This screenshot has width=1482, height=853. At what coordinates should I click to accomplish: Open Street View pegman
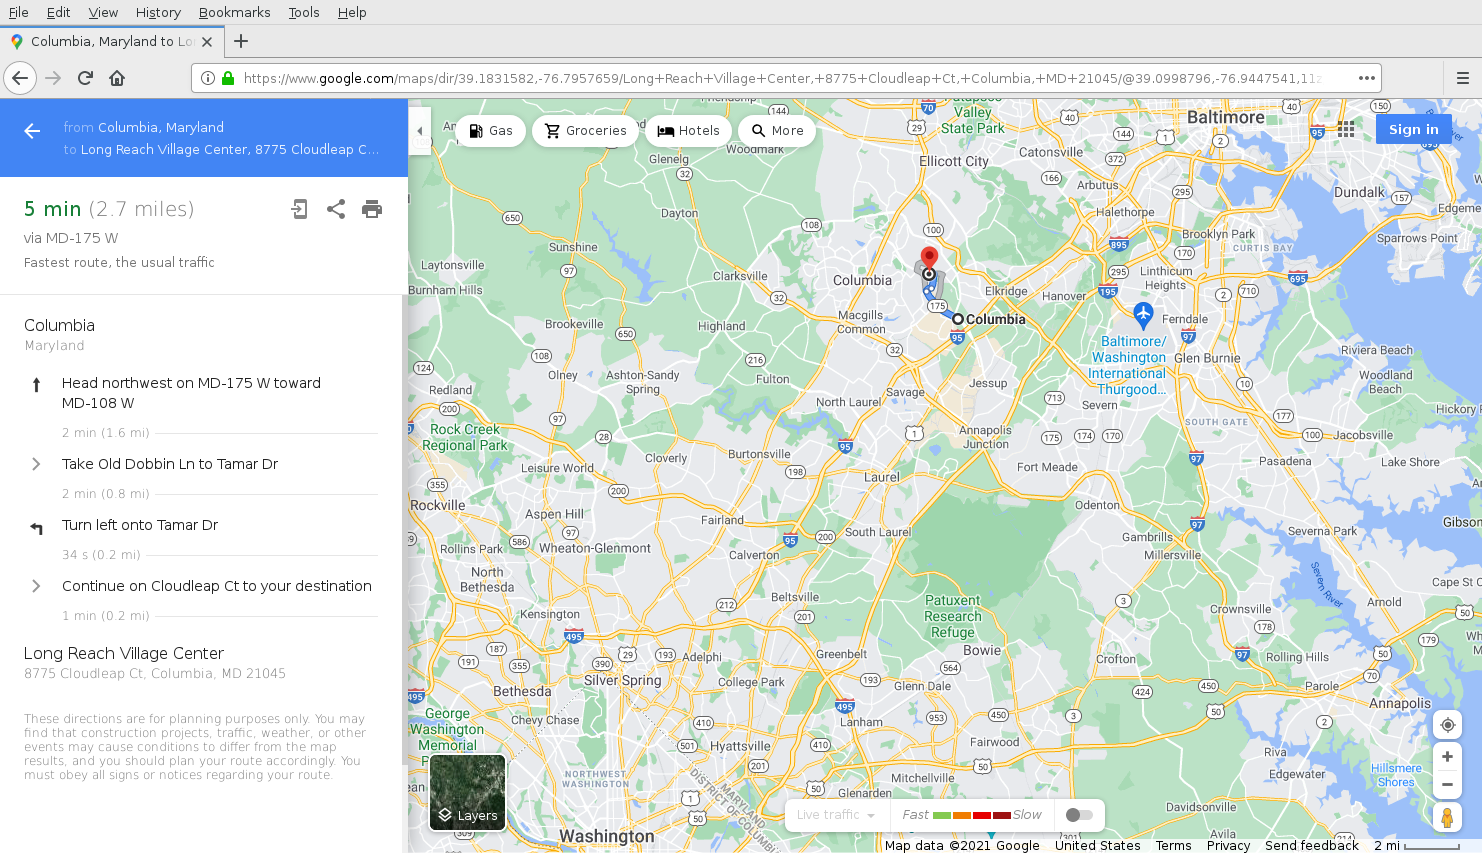[x=1447, y=817]
